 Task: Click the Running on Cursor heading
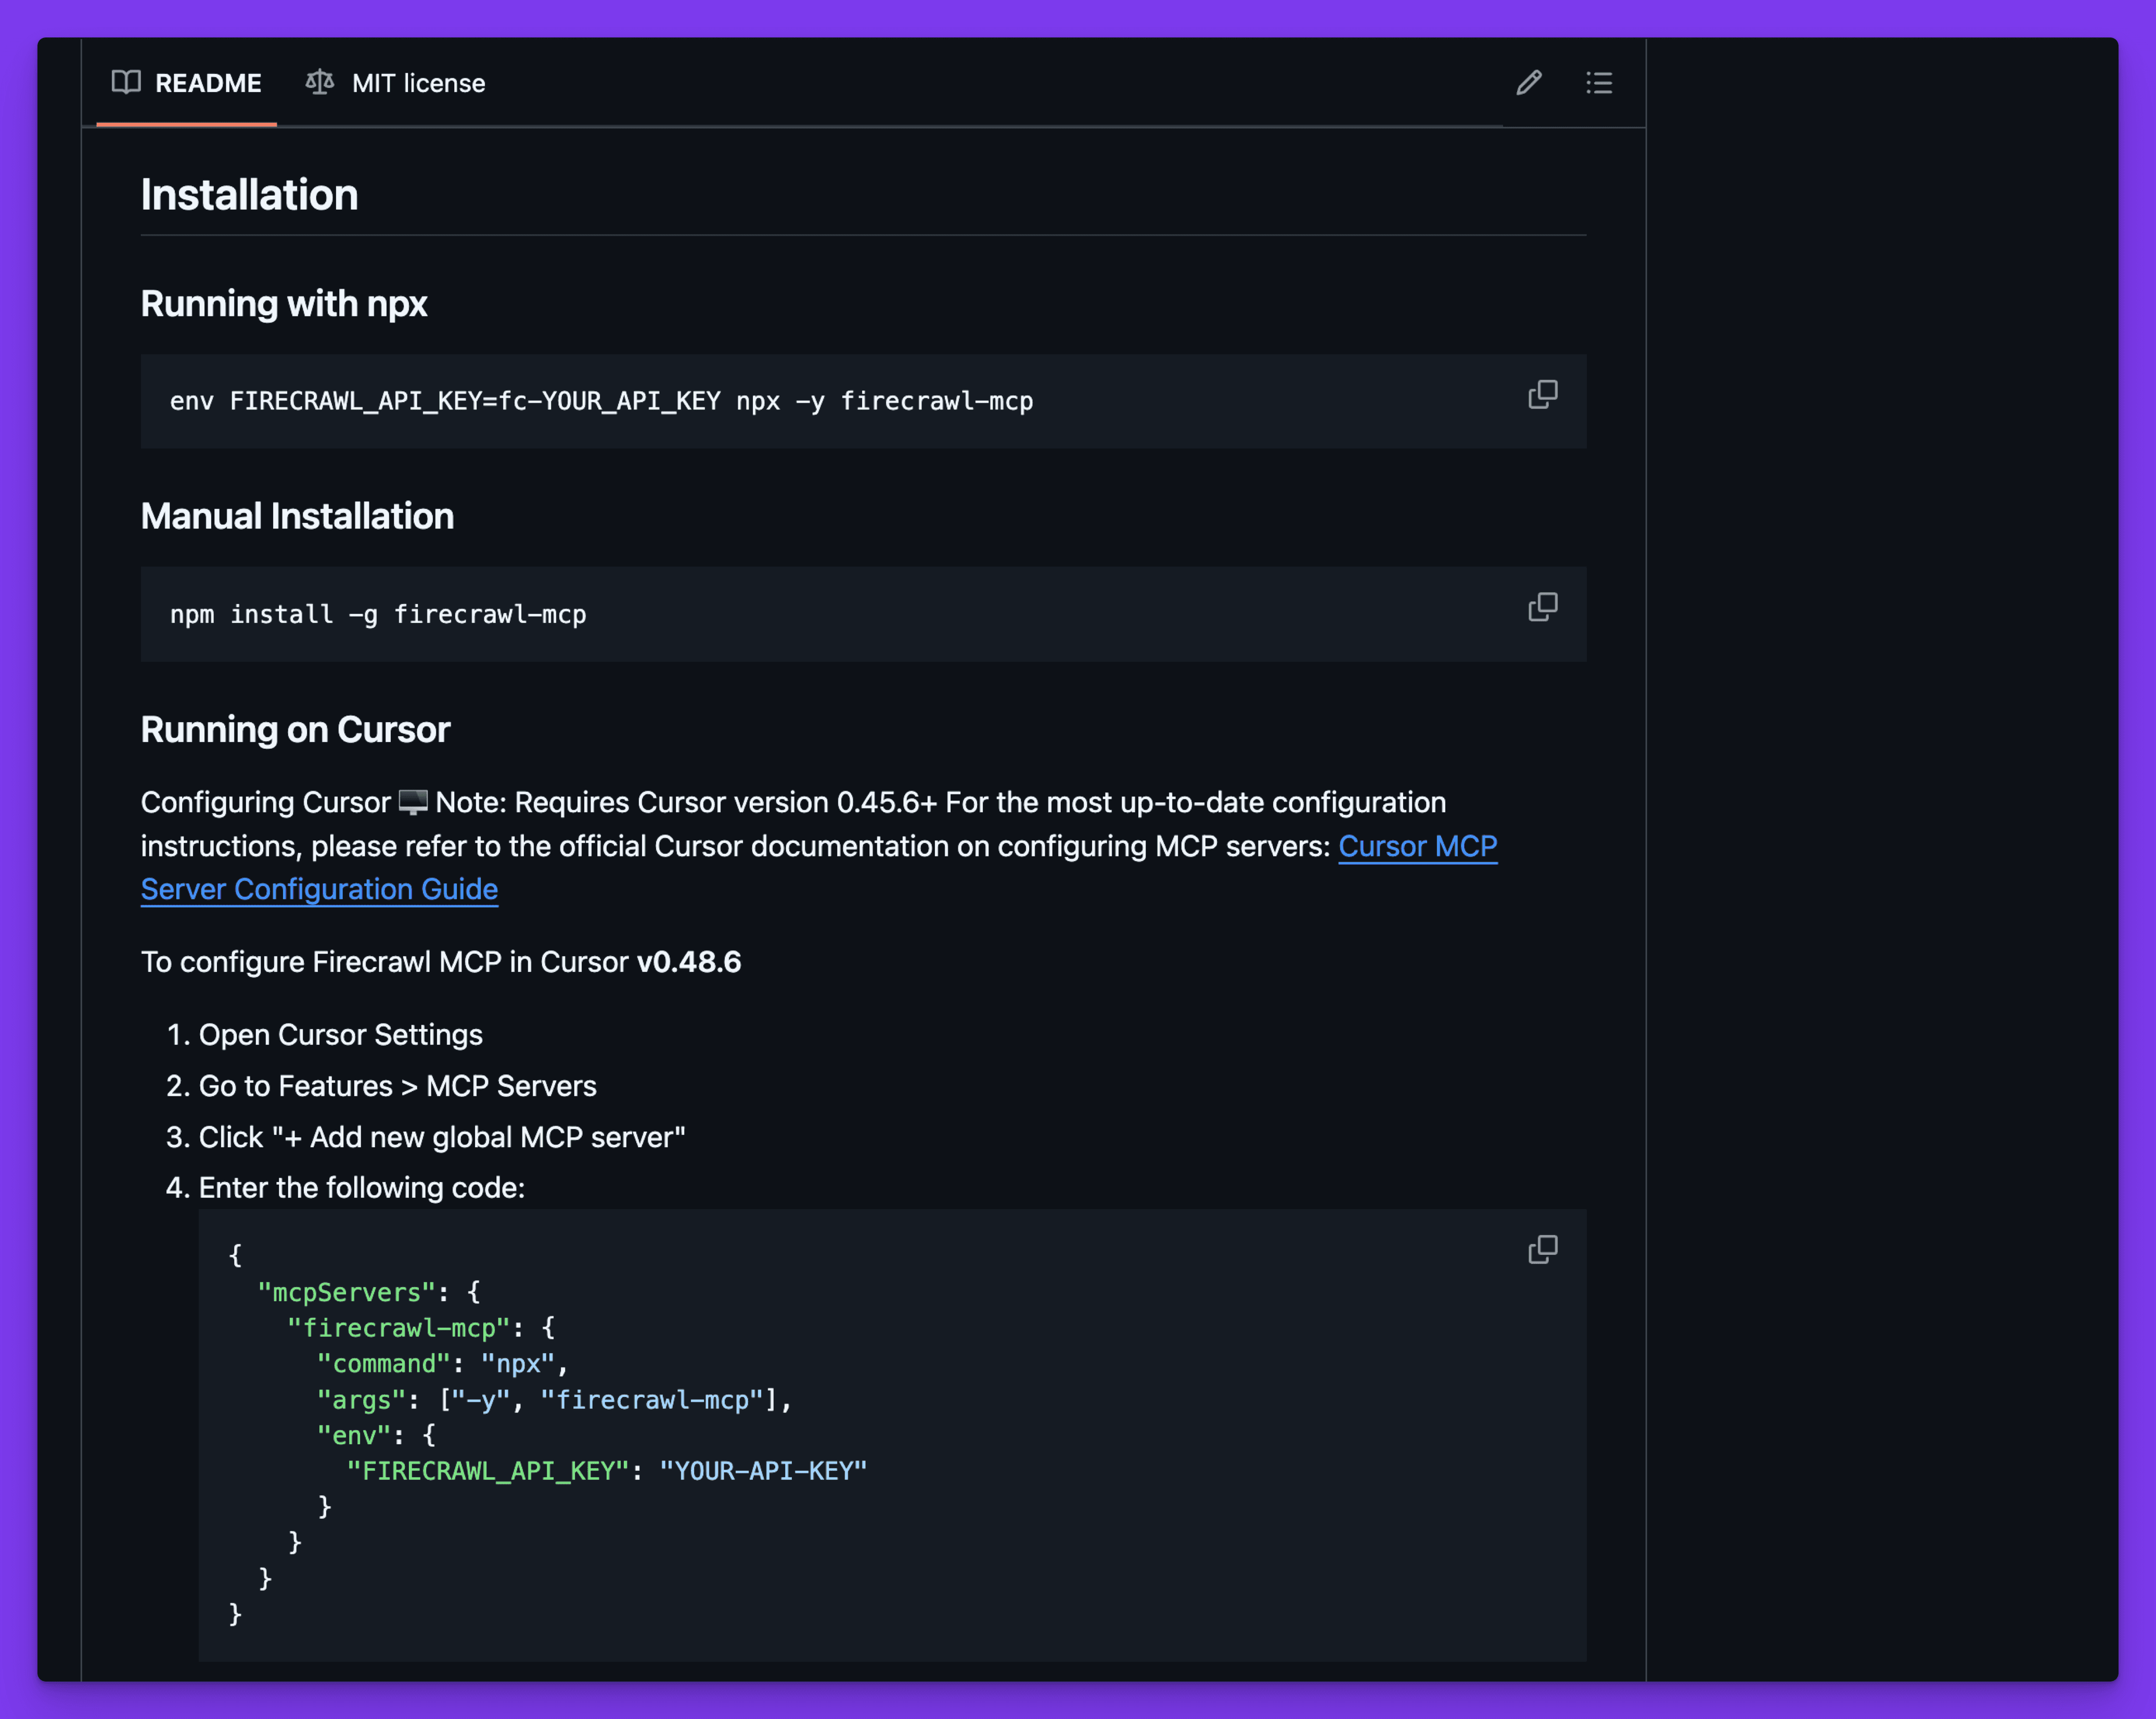(295, 730)
